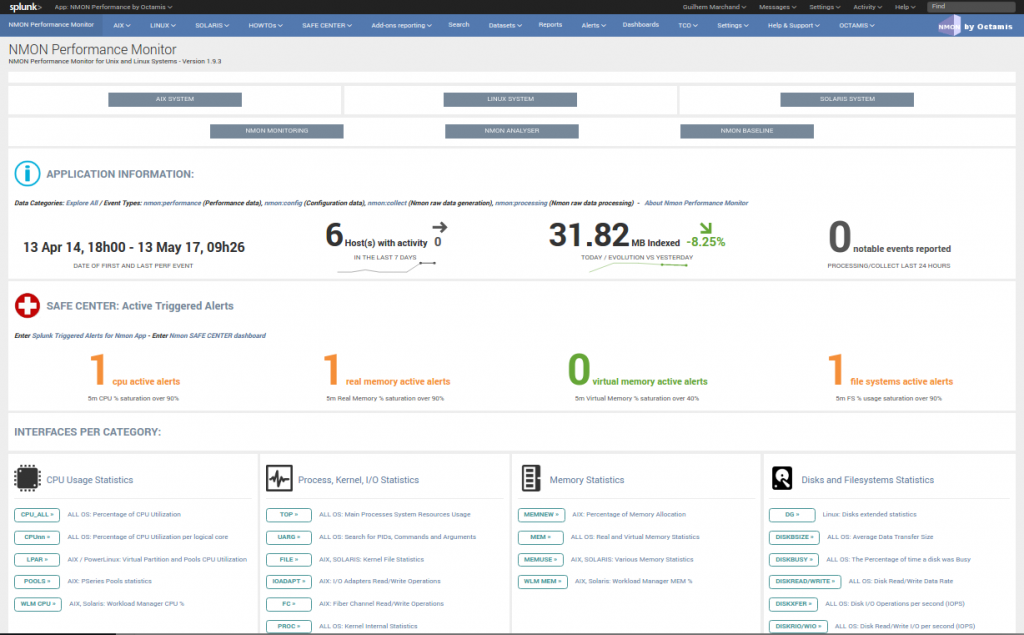
Task: Click the Disks and Filesystems drive icon
Action: coord(782,479)
